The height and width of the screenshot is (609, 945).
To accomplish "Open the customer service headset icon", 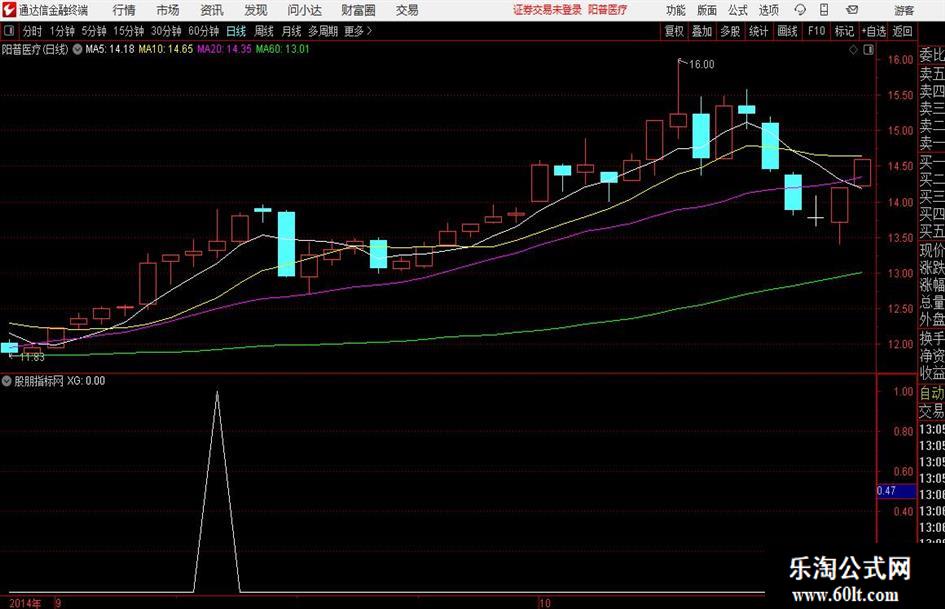I will 800,10.
